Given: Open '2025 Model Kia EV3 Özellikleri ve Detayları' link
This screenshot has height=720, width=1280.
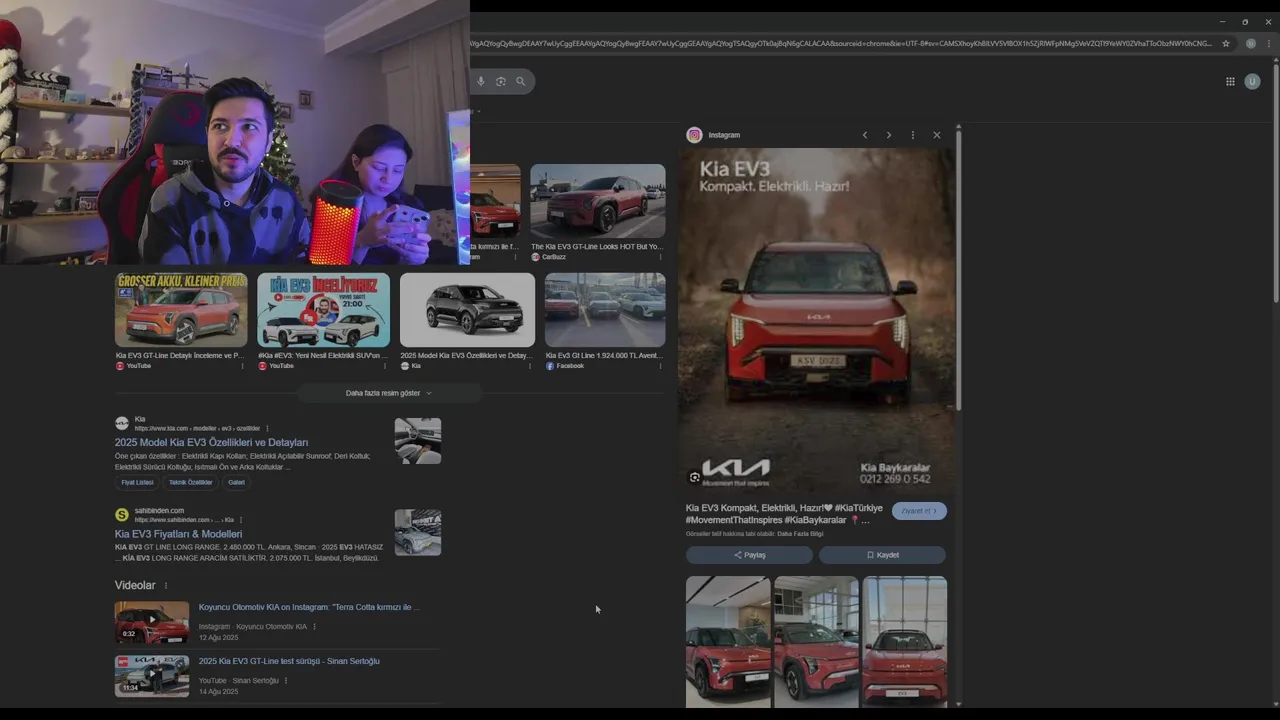Looking at the screenshot, I should 211,442.
